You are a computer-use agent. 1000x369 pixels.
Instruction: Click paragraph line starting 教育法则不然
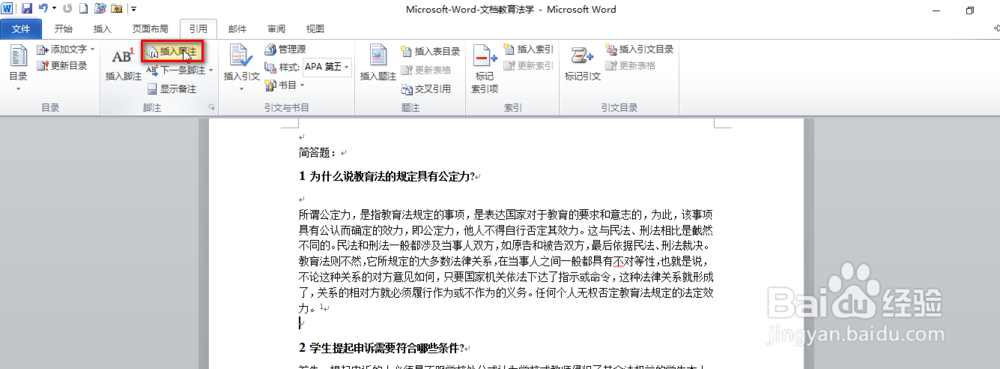pos(503,261)
